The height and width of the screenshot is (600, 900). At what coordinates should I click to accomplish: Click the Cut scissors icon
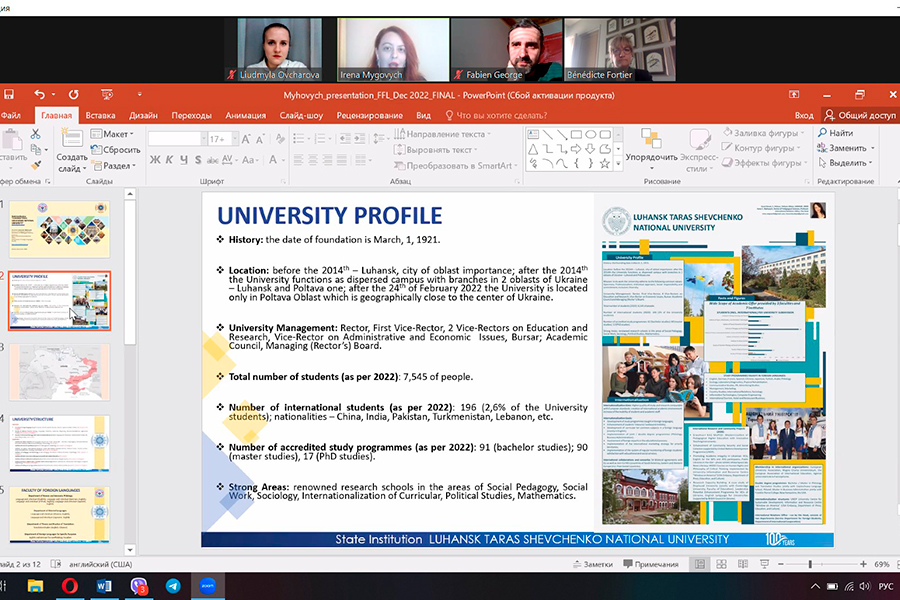pos(35,134)
